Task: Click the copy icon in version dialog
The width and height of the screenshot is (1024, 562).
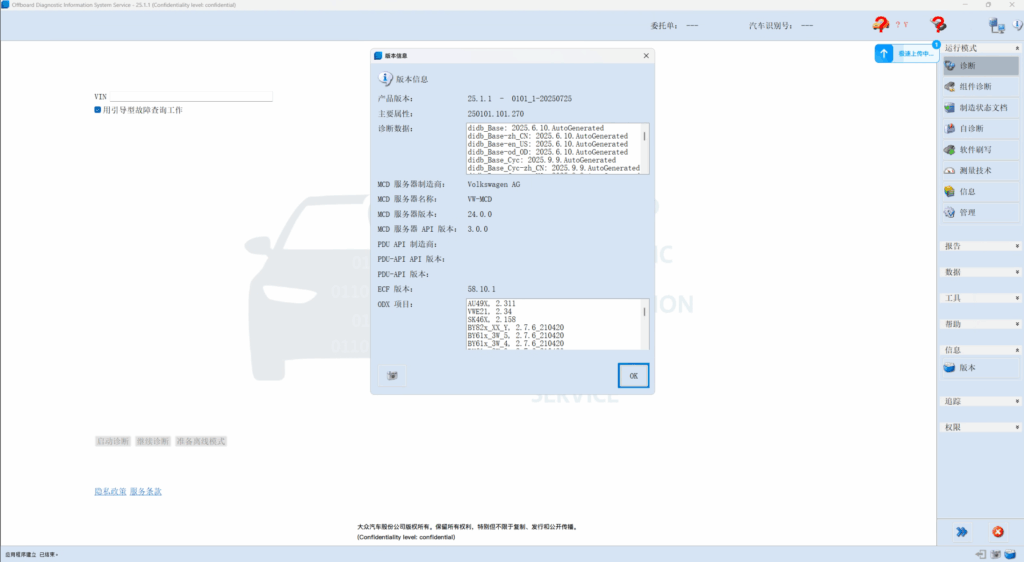Action: click(393, 376)
